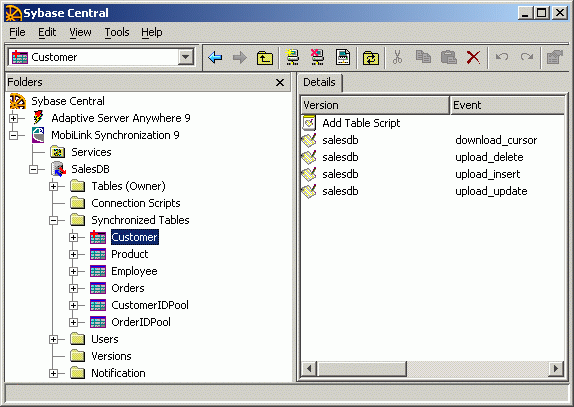
Task: Click the SalesDB database icon
Action: click(59, 169)
